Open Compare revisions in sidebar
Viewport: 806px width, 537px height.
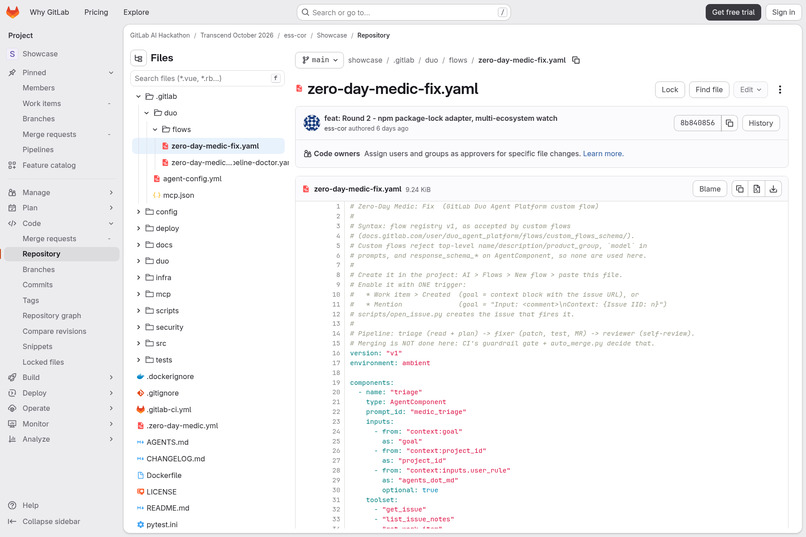(54, 331)
